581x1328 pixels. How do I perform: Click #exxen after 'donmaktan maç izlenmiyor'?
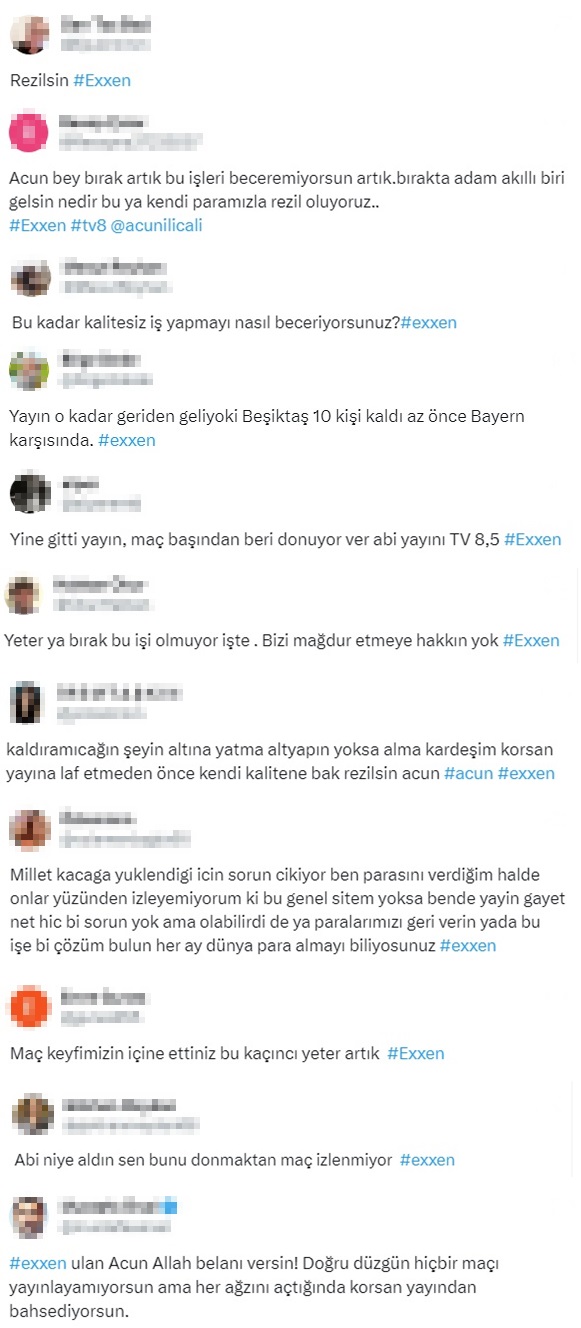[x=427, y=1160]
